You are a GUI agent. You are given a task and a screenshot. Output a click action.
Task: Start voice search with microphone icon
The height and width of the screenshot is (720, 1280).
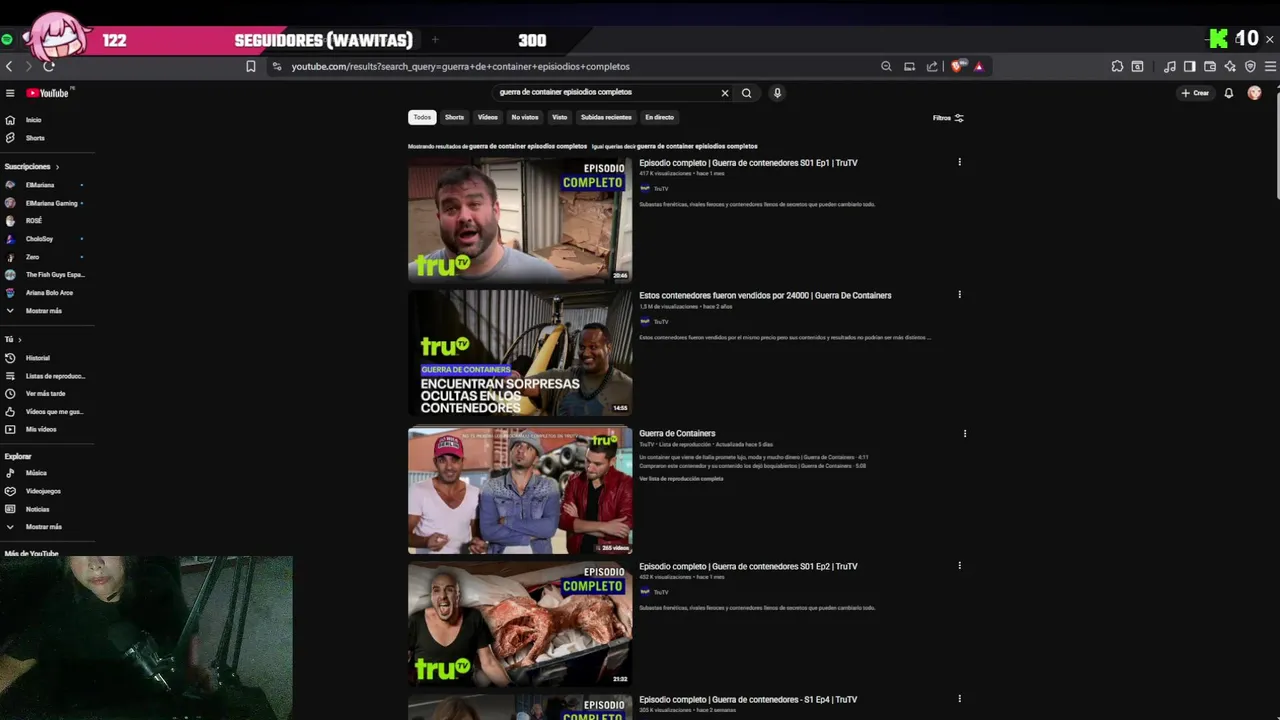click(777, 93)
